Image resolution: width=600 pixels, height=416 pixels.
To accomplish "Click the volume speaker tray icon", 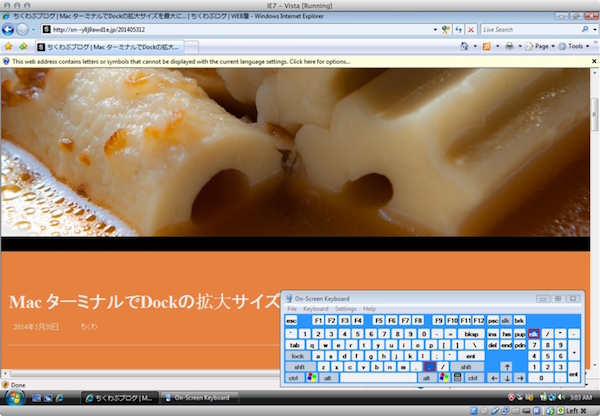I will (562, 398).
